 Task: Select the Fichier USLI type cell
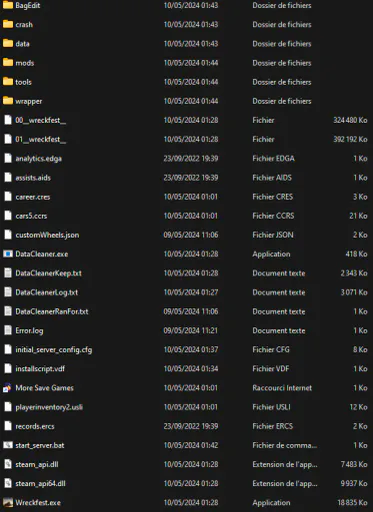271,407
